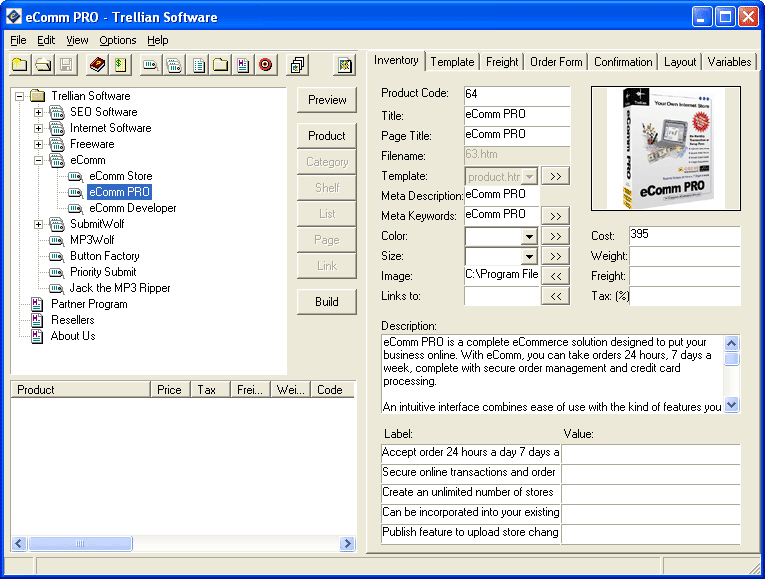Click the Product Code input field

coord(517,95)
